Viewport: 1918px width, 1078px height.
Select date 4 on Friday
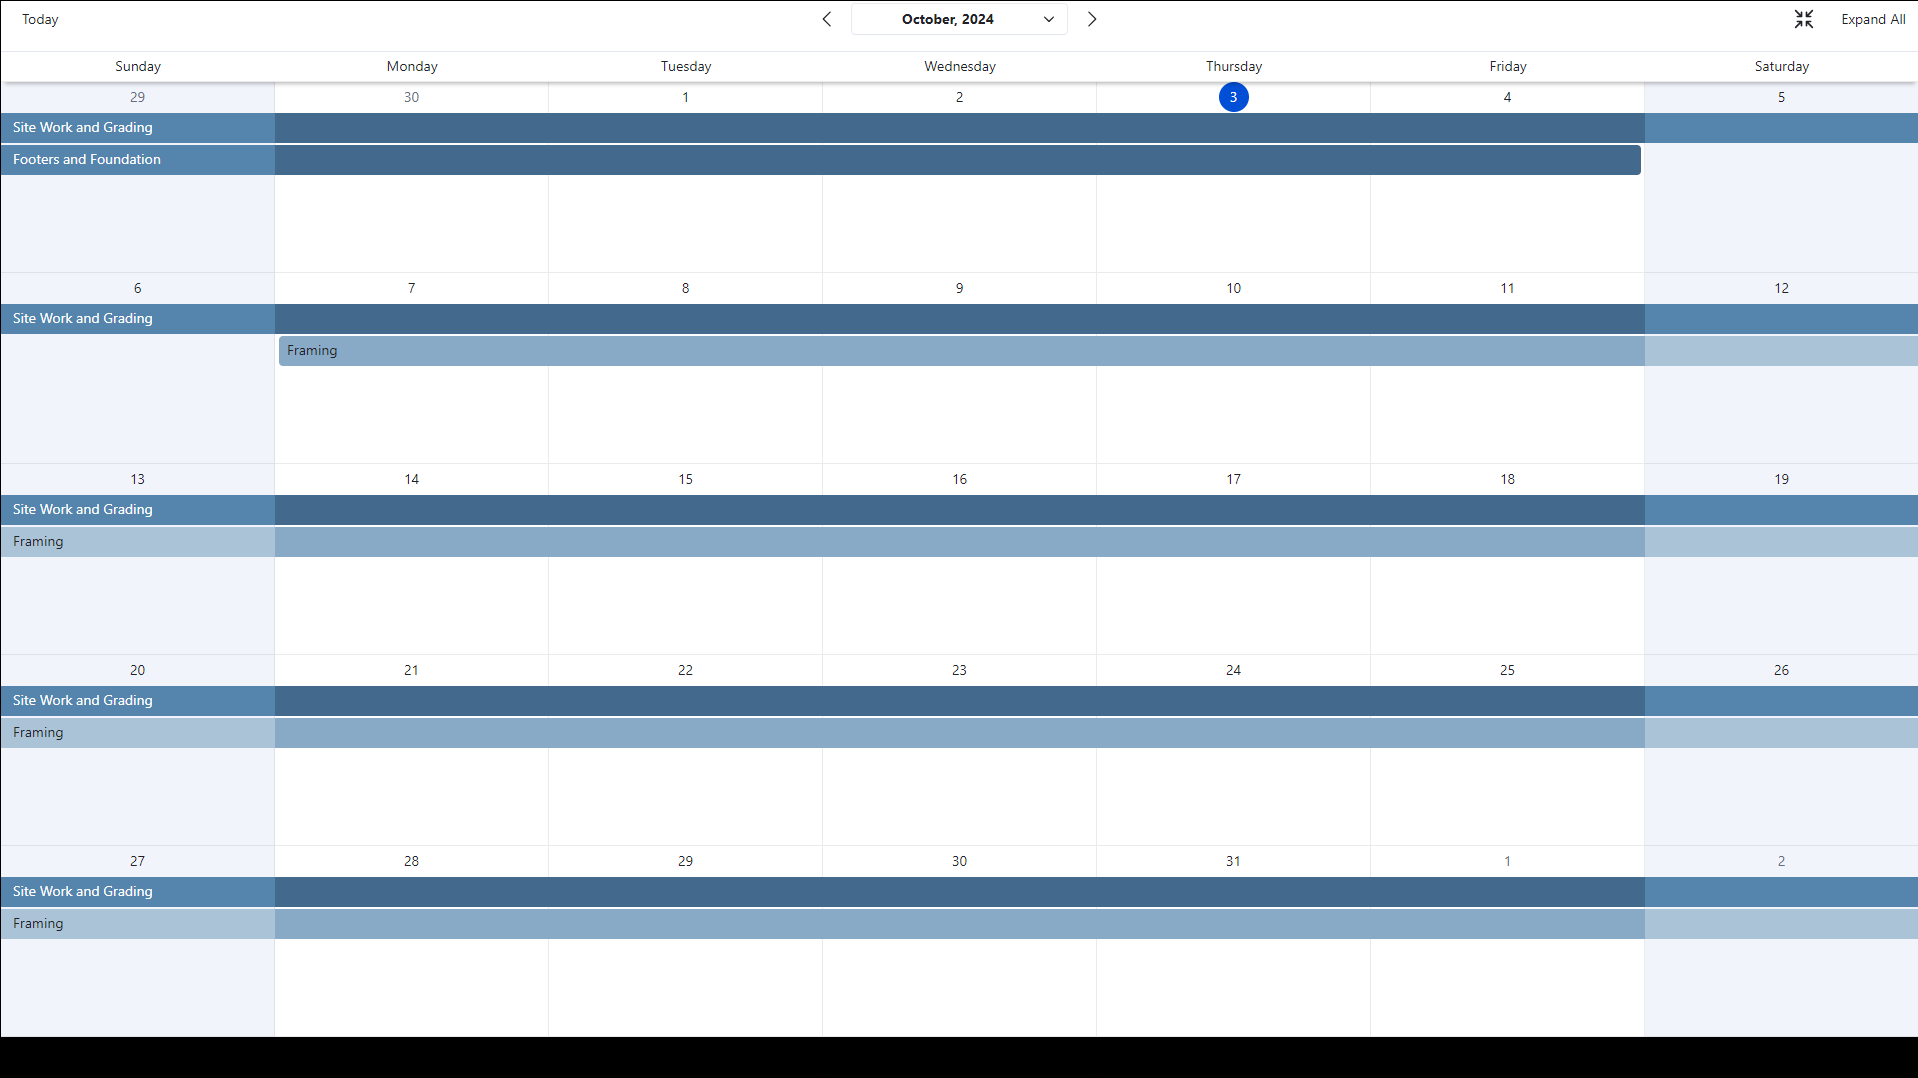coord(1507,97)
